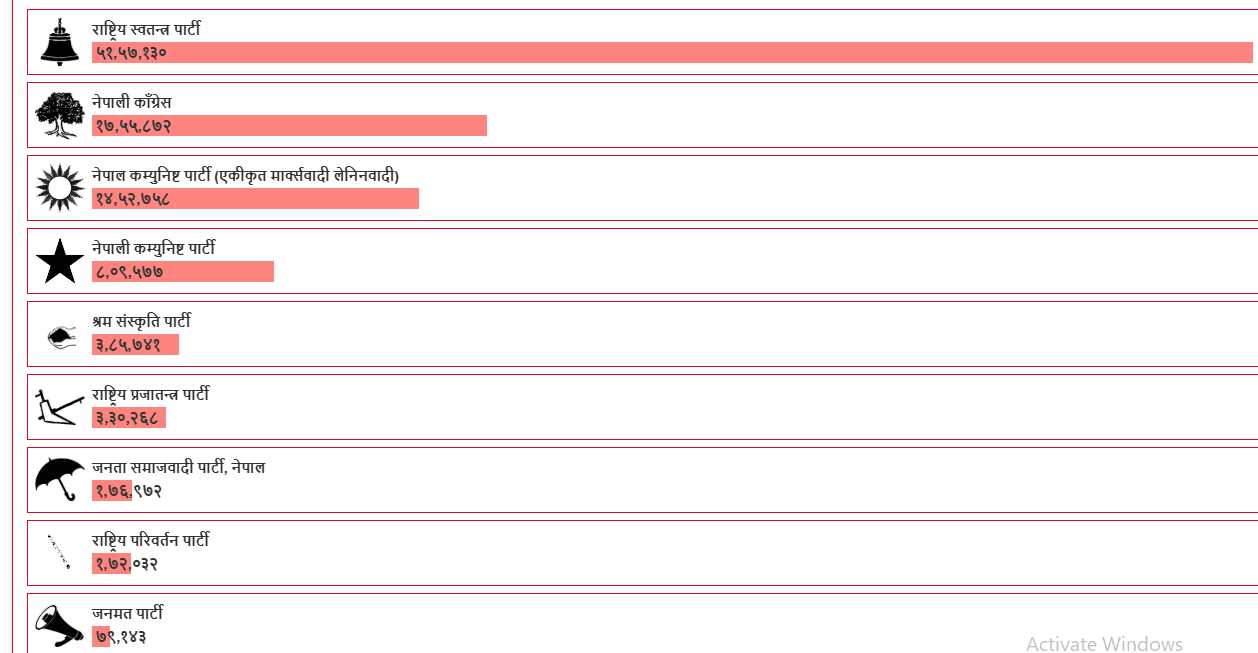Click जनता समाजवादी पार्टी, नेपाल name

click(179, 468)
